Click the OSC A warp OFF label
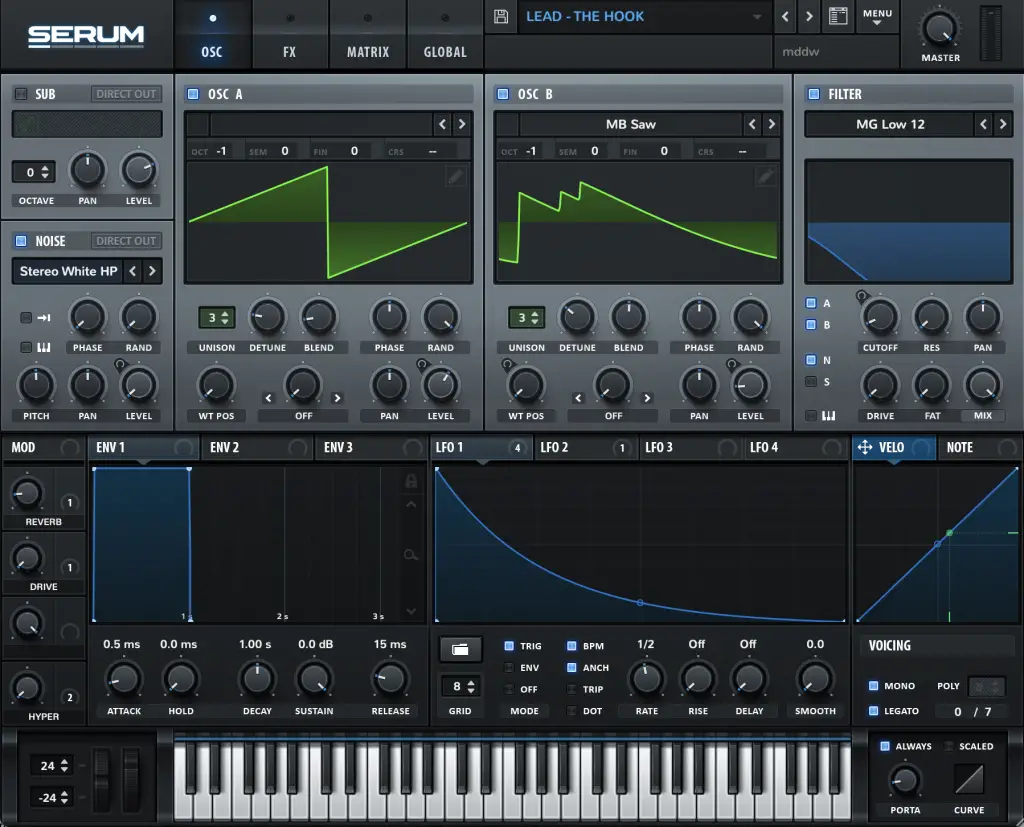1024x827 pixels. pos(304,415)
